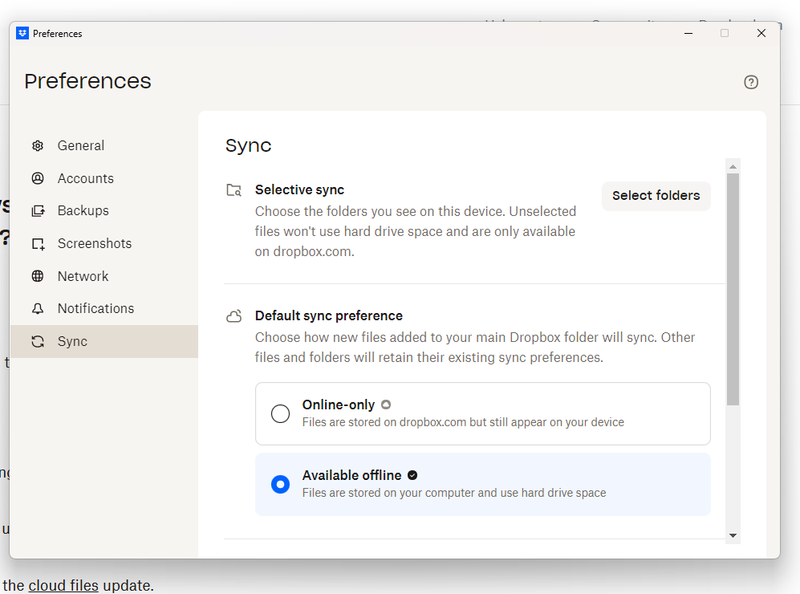
Task: Switch to the Network tab
Action: coord(83,277)
